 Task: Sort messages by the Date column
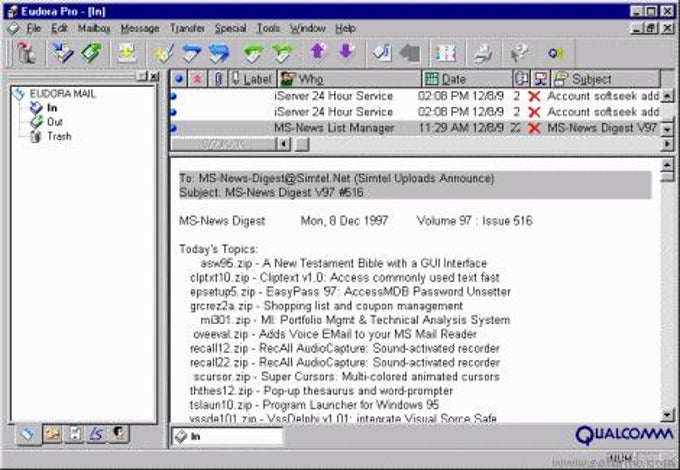pyautogui.click(x=467, y=79)
